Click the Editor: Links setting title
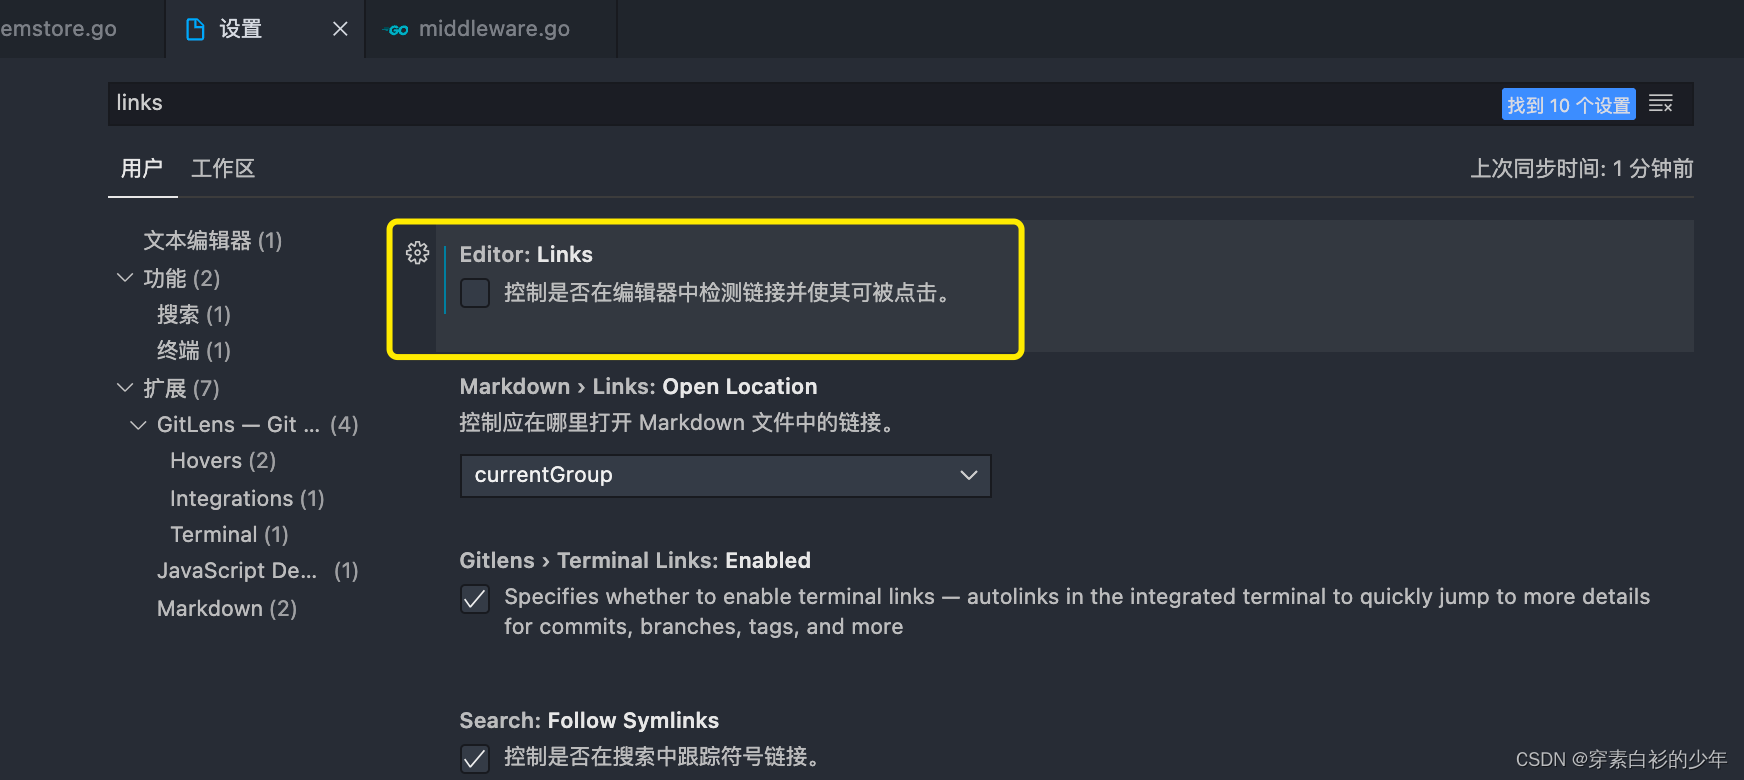The height and width of the screenshot is (780, 1744). pos(526,254)
